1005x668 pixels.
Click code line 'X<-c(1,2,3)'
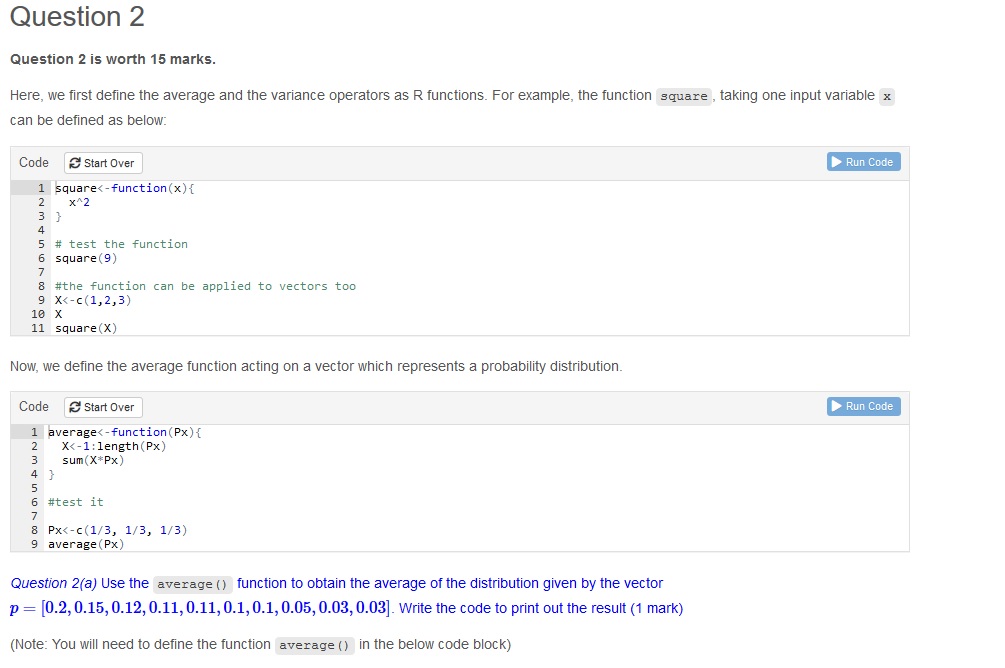point(93,300)
